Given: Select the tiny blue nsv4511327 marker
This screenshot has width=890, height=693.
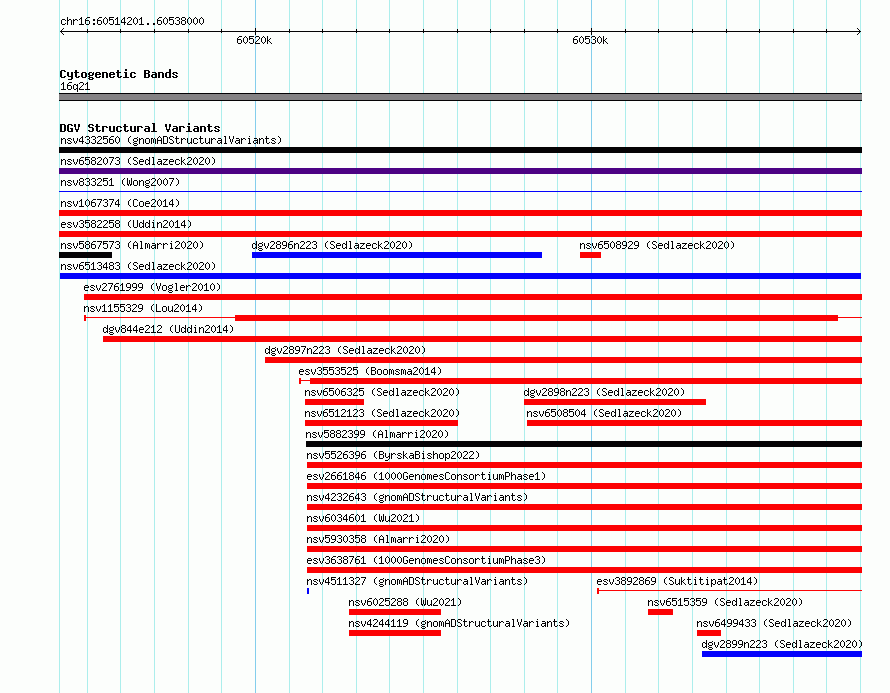Looking at the screenshot, I should click(x=308, y=591).
